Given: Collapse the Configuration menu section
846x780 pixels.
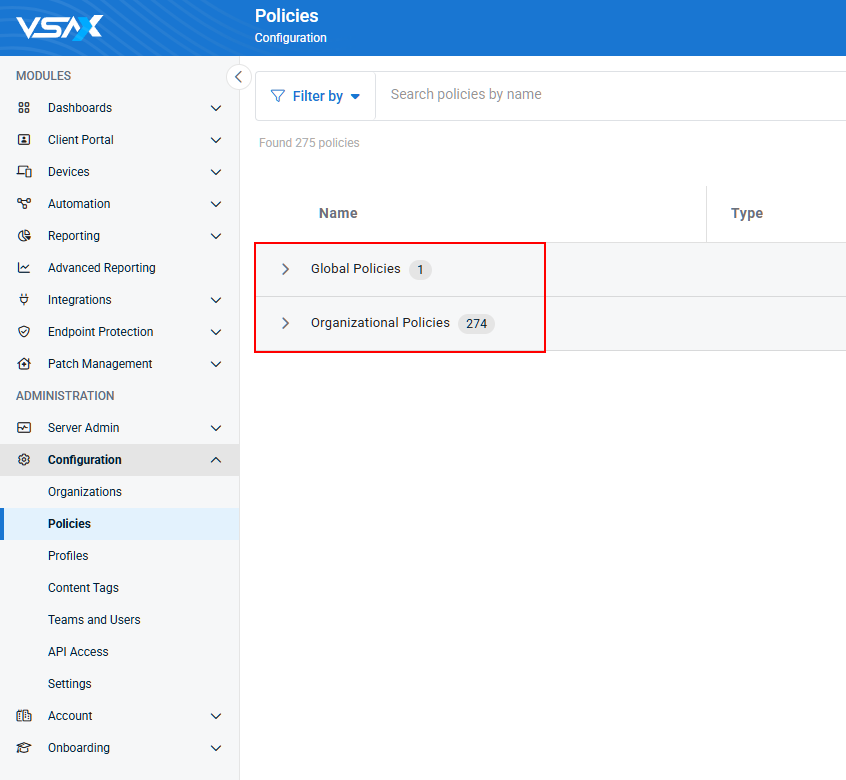Looking at the screenshot, I should coord(216,460).
